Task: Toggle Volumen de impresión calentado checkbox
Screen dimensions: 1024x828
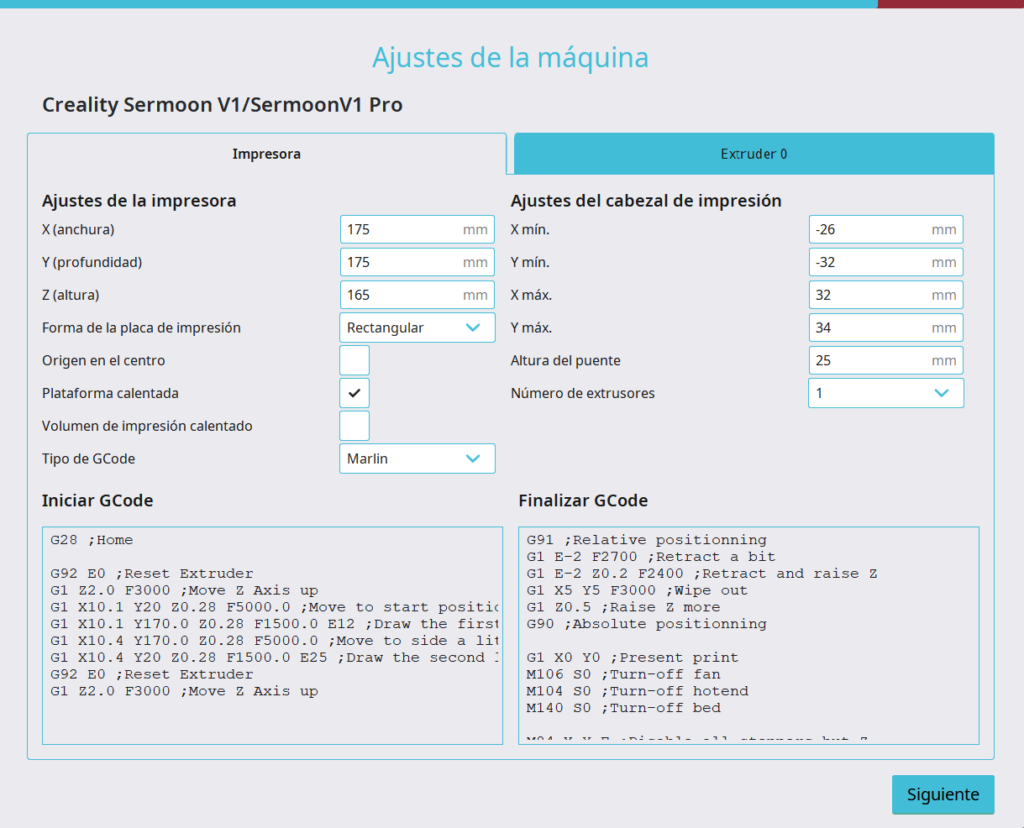Action: coord(355,426)
